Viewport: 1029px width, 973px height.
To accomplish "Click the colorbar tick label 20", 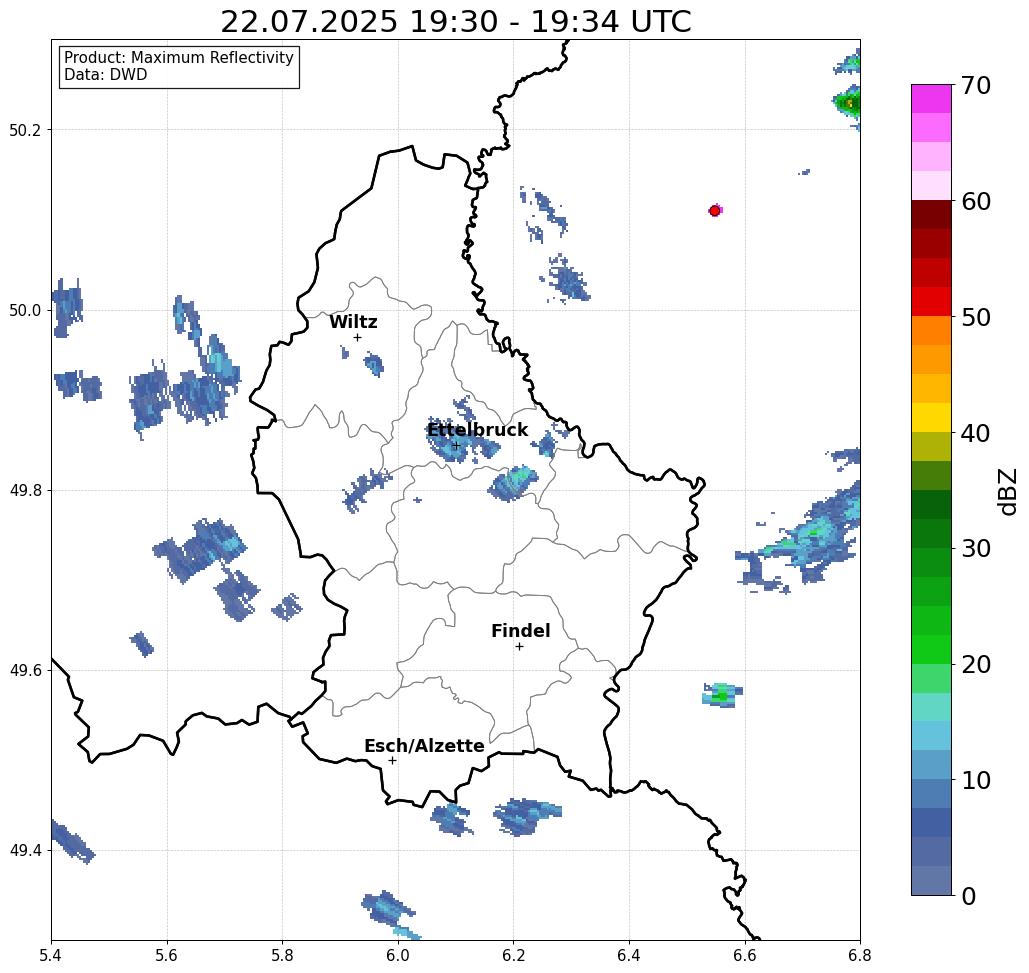I will pos(975,664).
